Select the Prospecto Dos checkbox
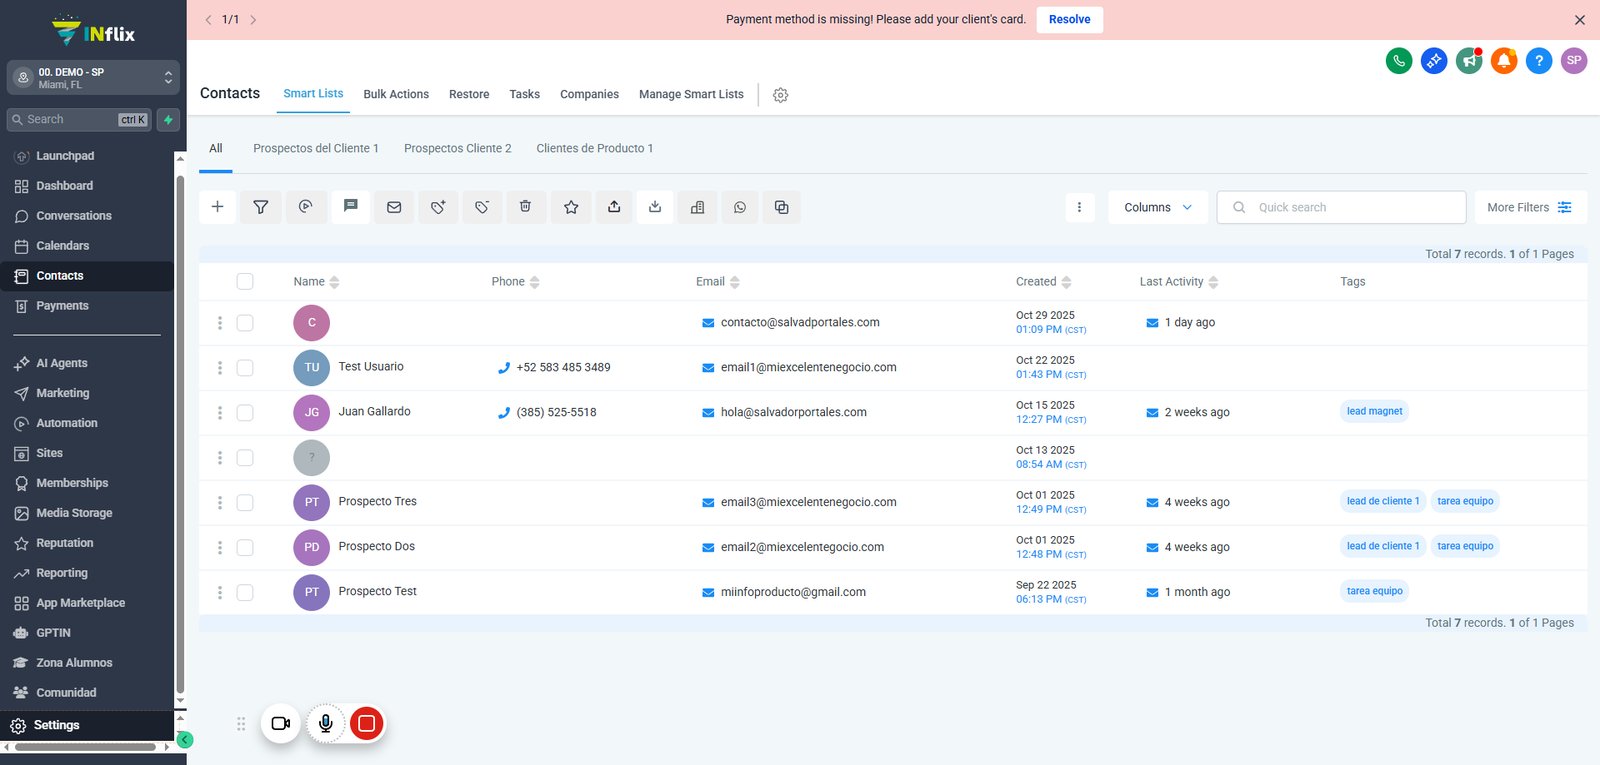The image size is (1600, 765). (x=245, y=548)
